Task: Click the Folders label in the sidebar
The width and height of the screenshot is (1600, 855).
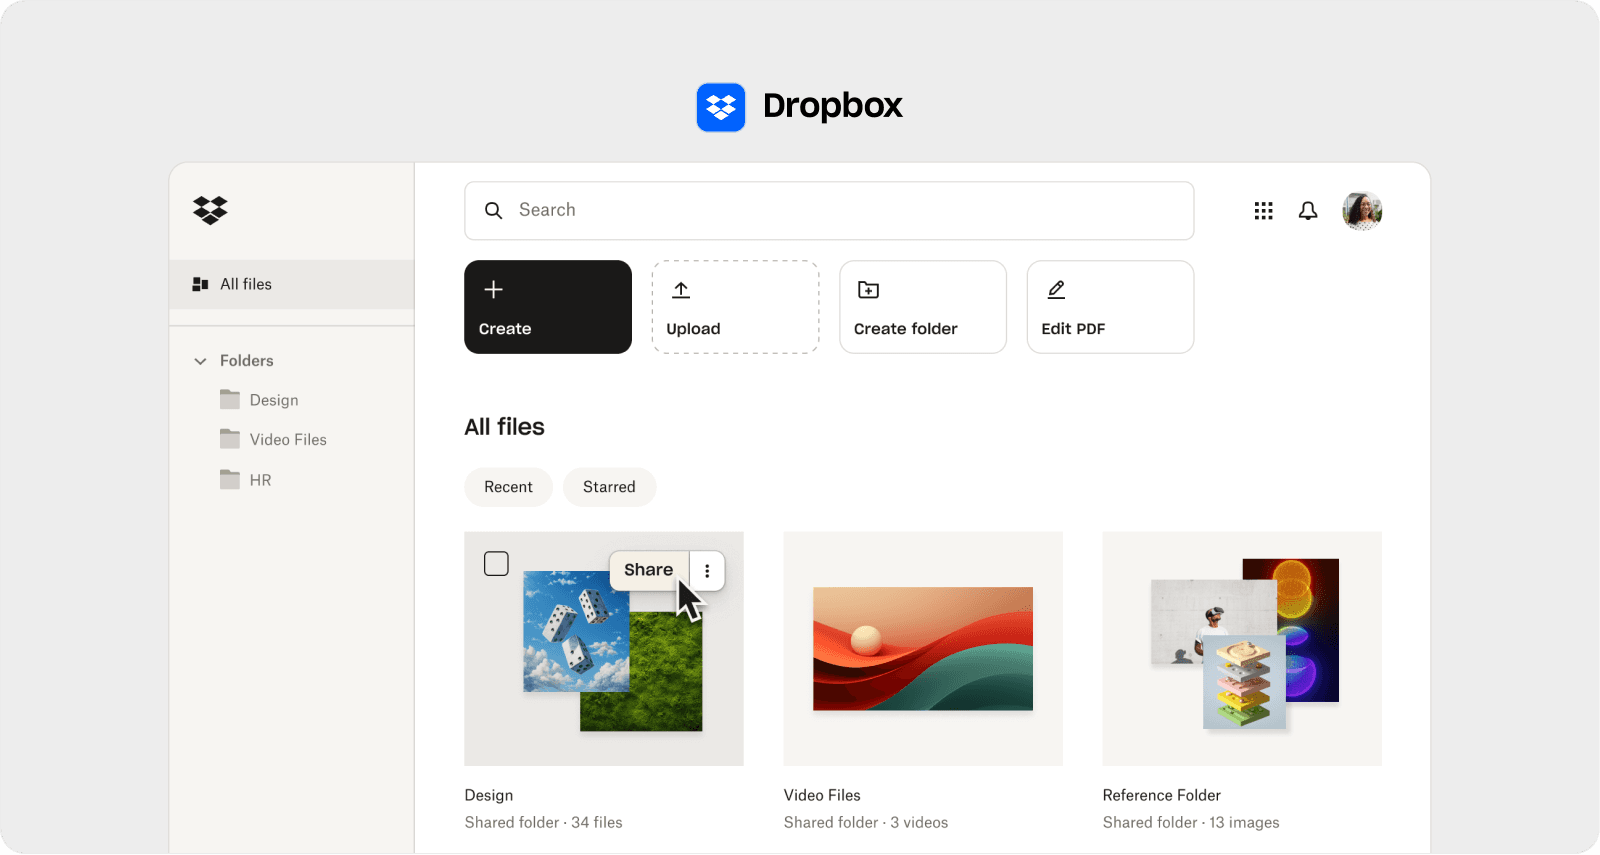Action: (247, 361)
